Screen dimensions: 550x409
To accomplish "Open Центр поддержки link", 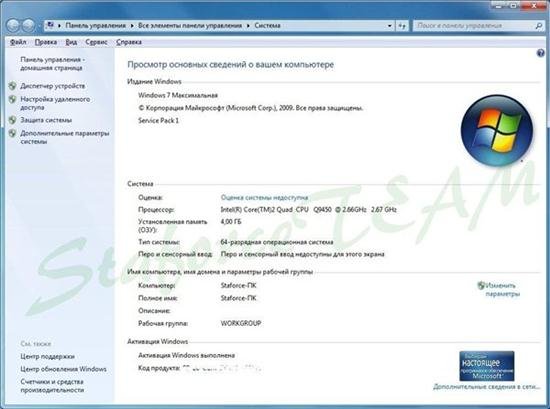I will click(x=47, y=356).
